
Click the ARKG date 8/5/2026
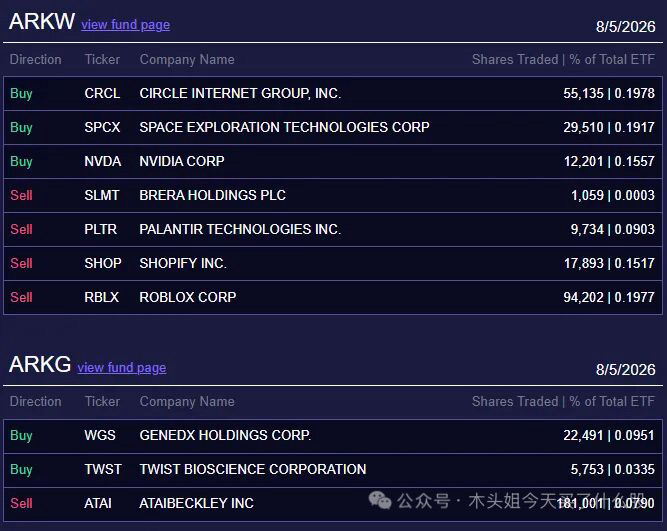coord(625,369)
